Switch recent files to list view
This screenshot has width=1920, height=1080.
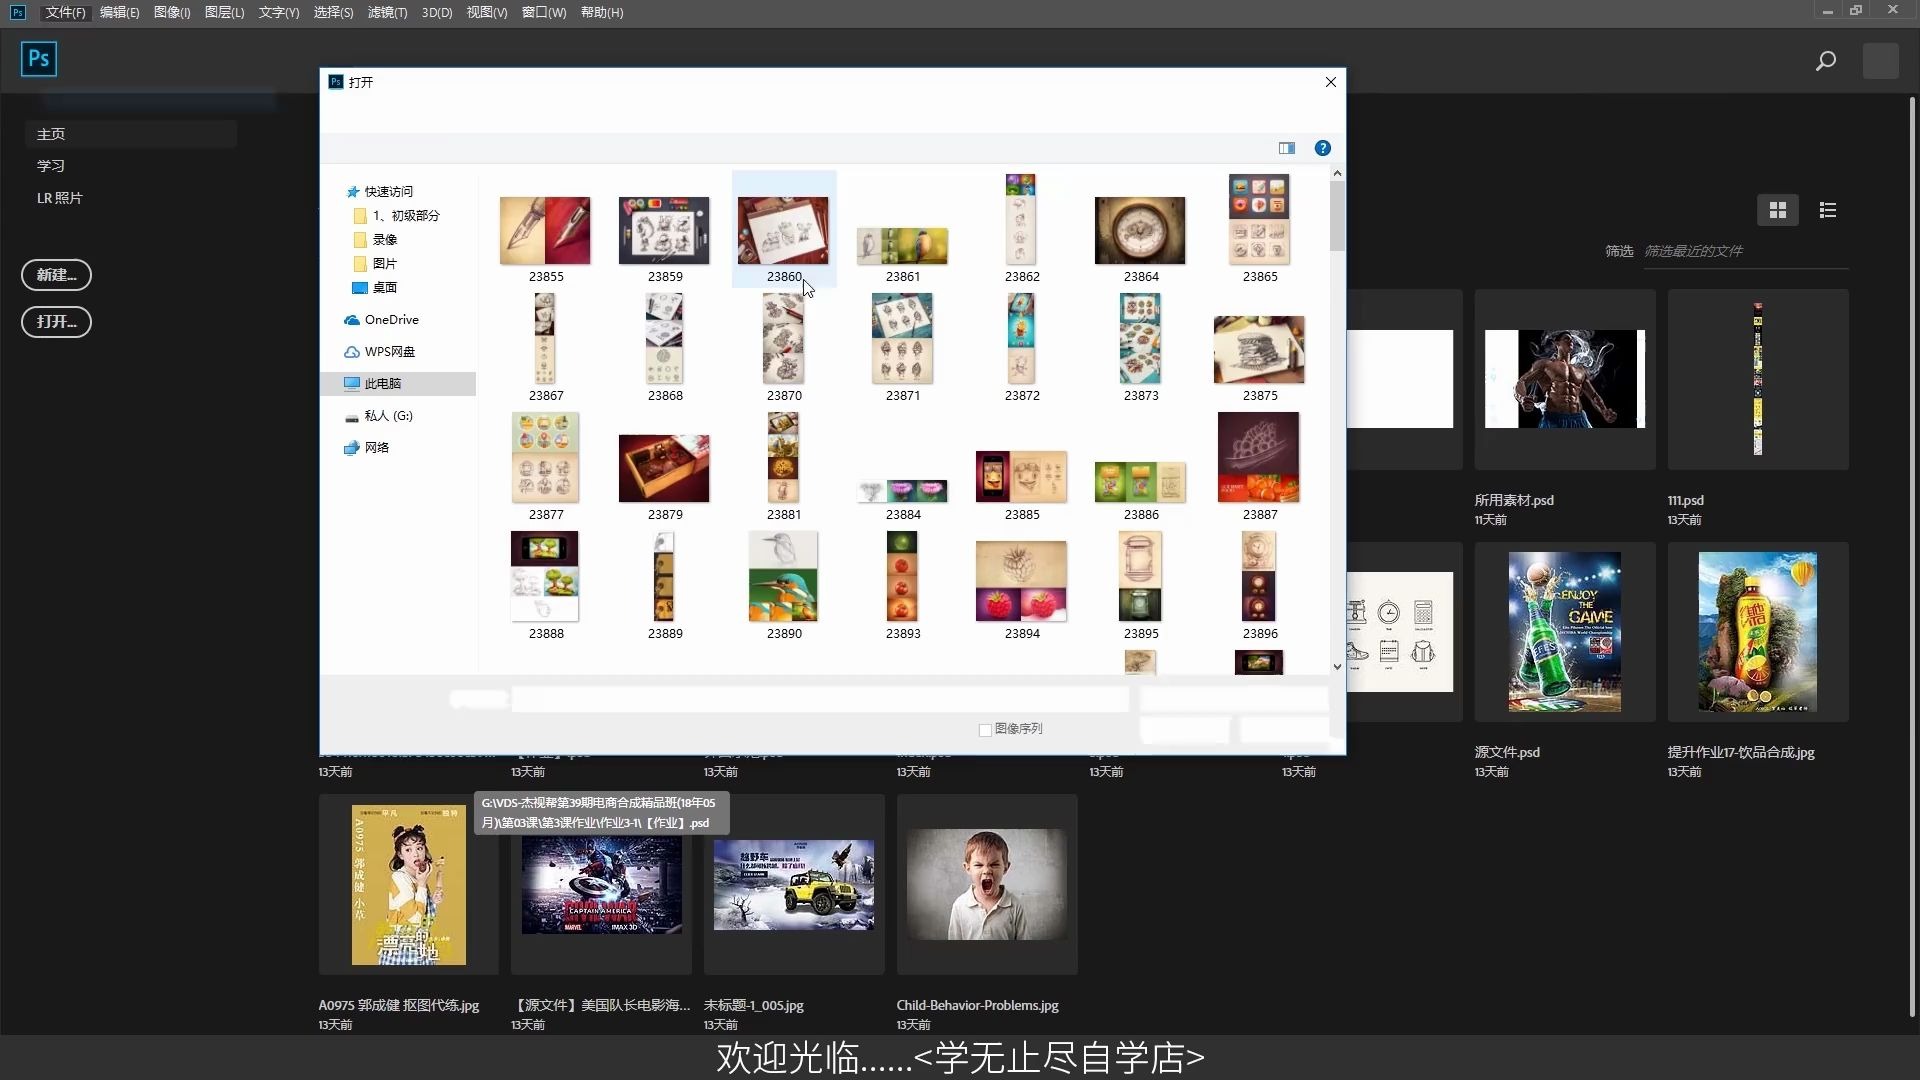(x=1828, y=210)
